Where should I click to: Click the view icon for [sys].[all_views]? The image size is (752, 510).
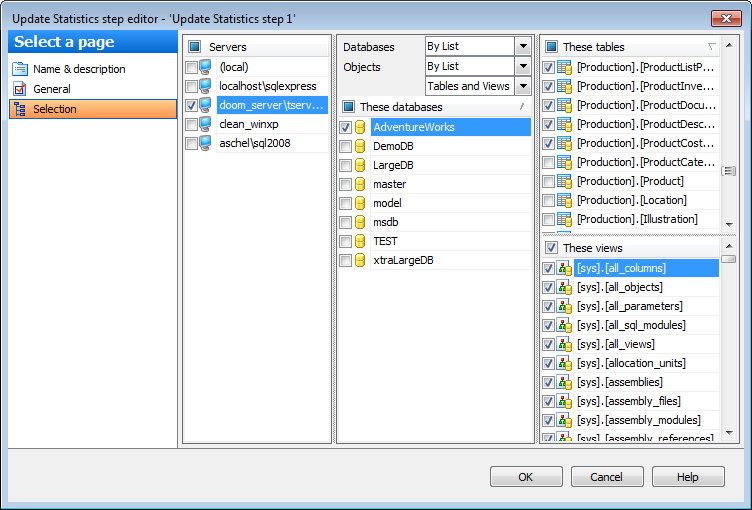tap(564, 344)
